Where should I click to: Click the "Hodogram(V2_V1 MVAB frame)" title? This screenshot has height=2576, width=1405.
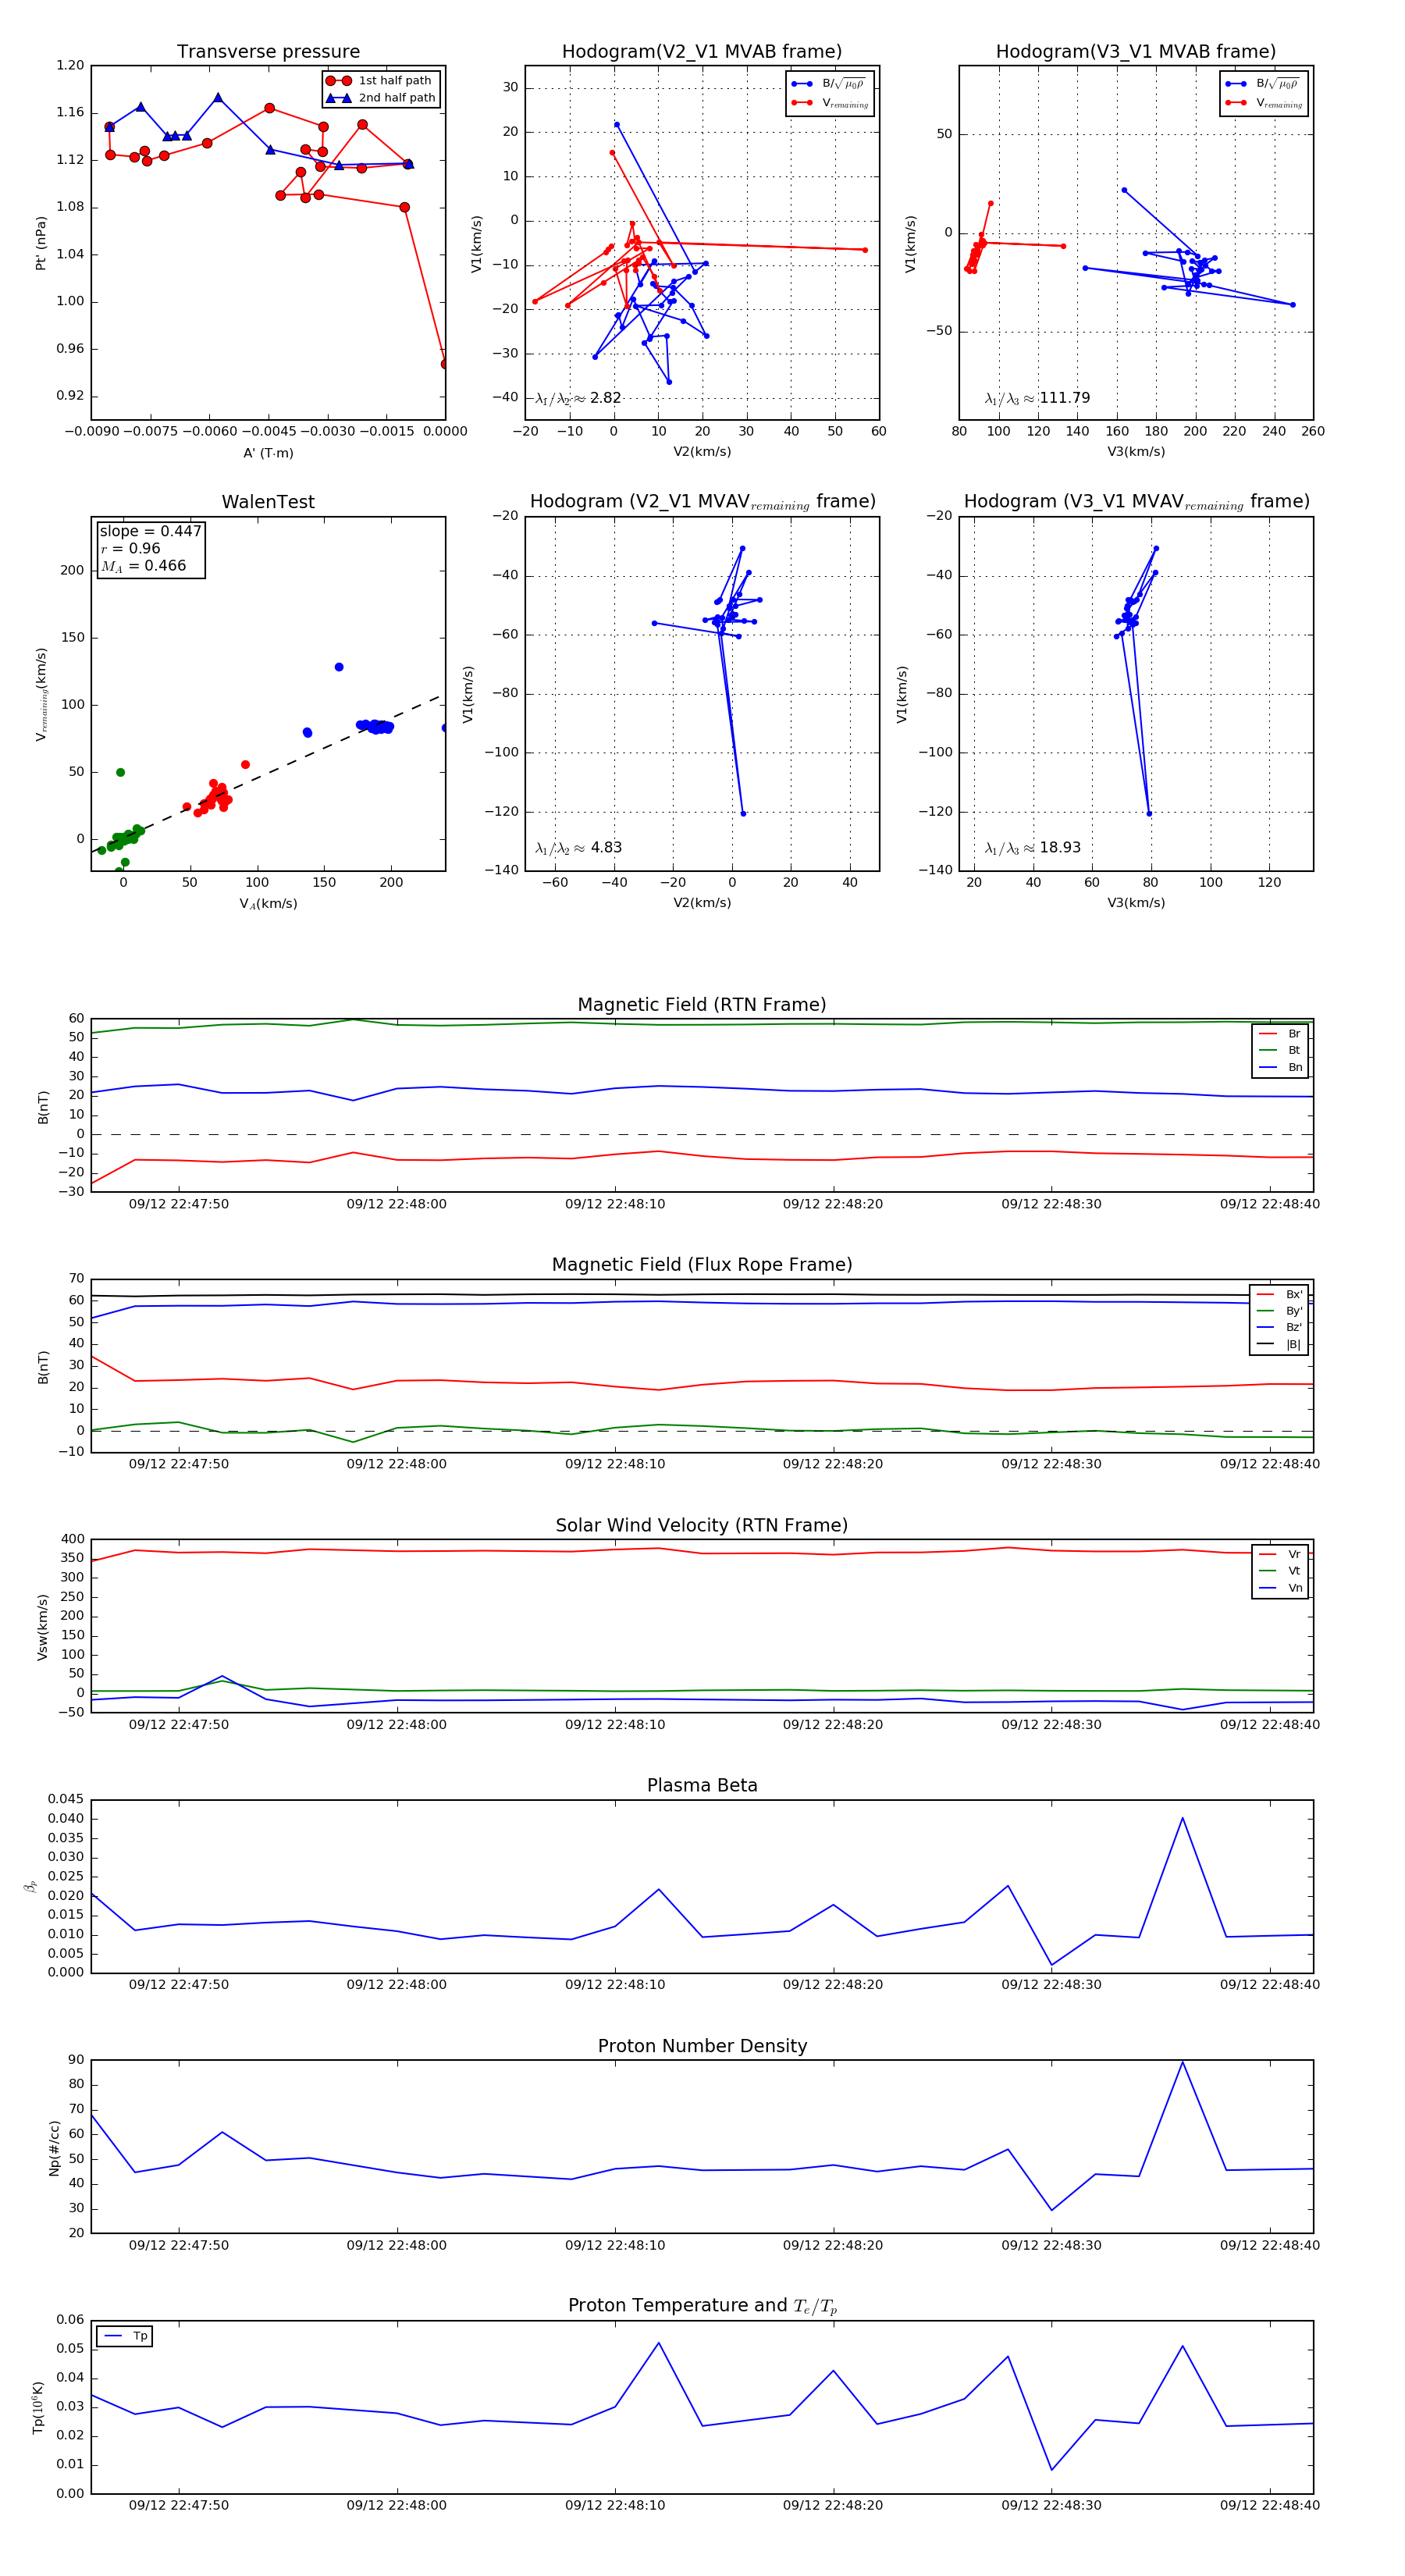[702, 51]
